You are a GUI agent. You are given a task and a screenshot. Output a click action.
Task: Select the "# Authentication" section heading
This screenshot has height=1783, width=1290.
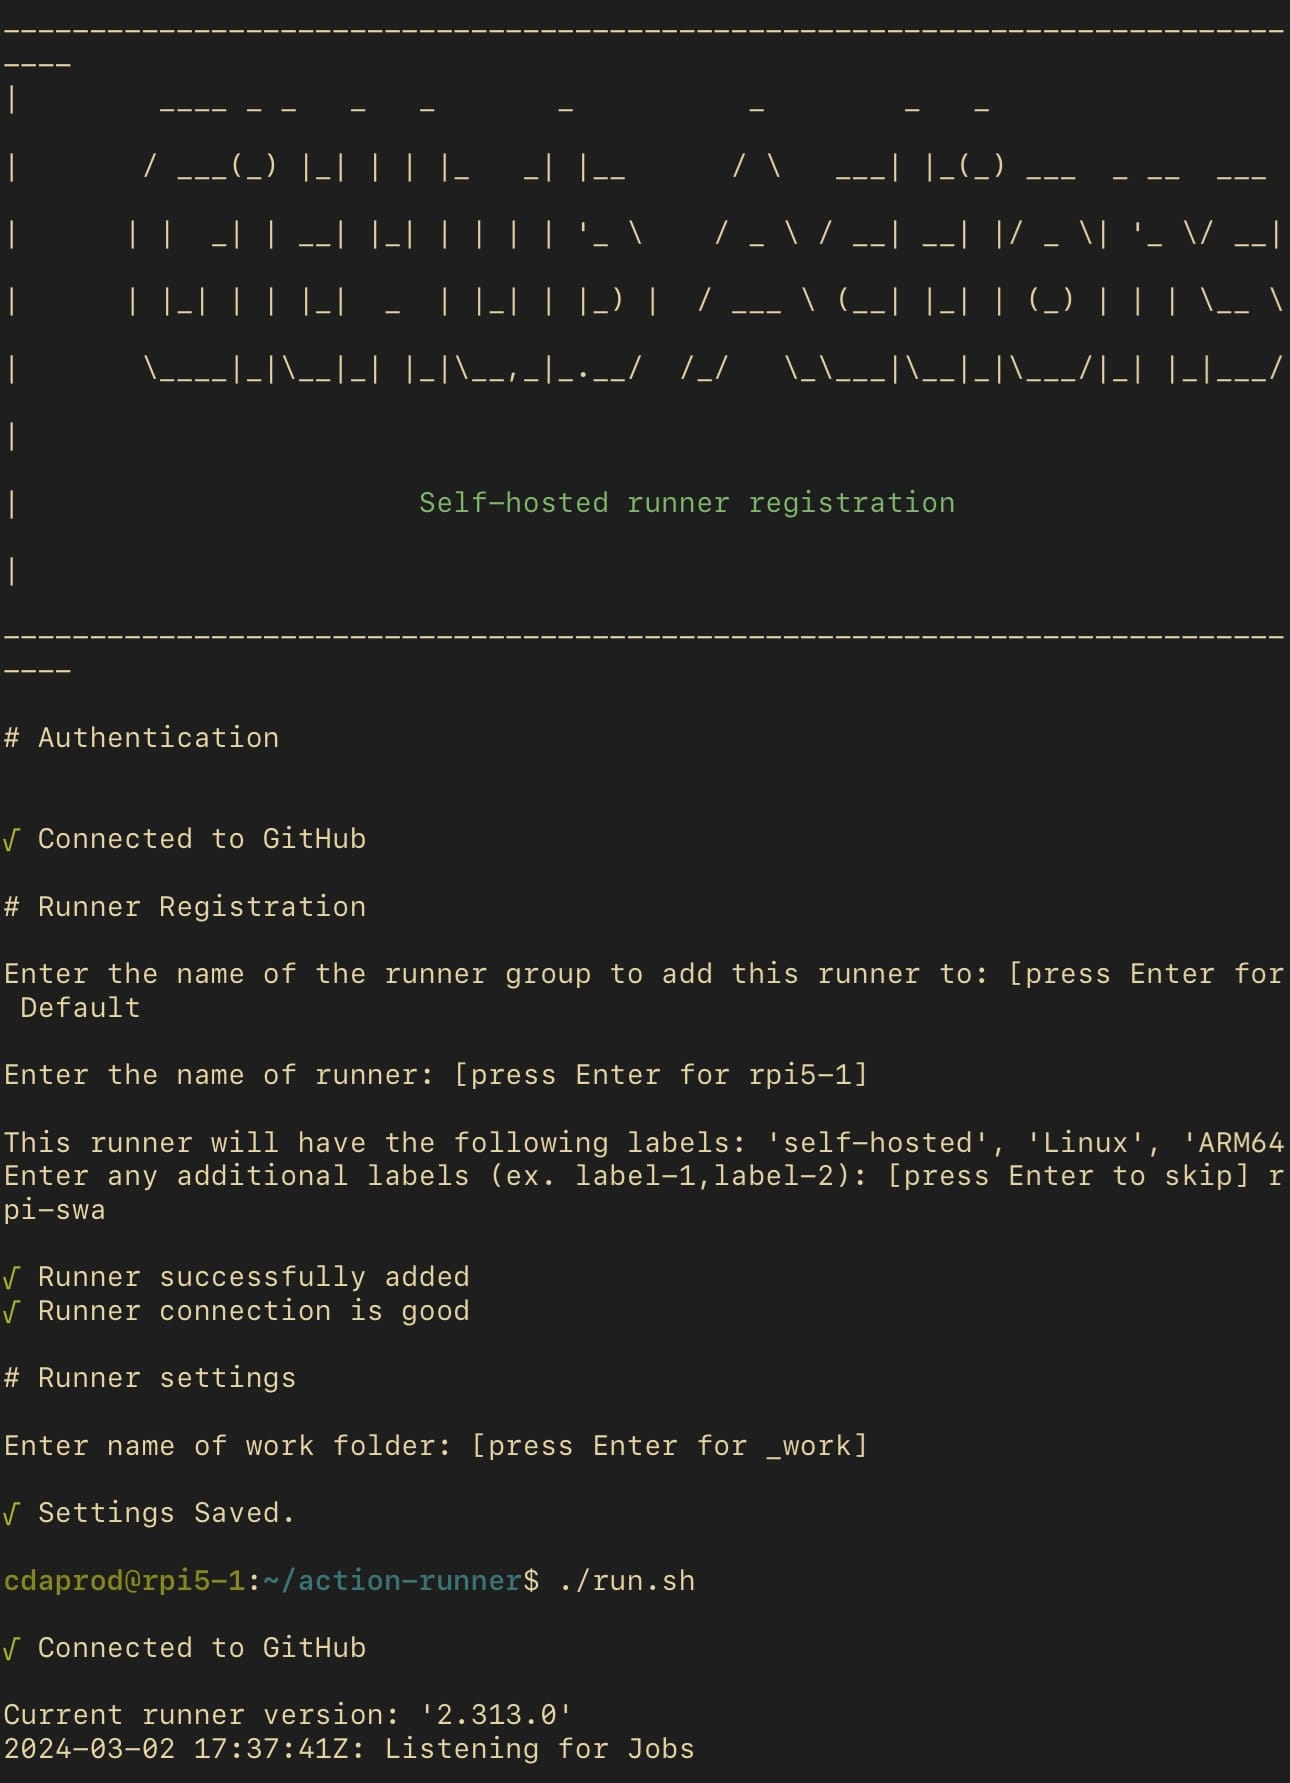(141, 738)
